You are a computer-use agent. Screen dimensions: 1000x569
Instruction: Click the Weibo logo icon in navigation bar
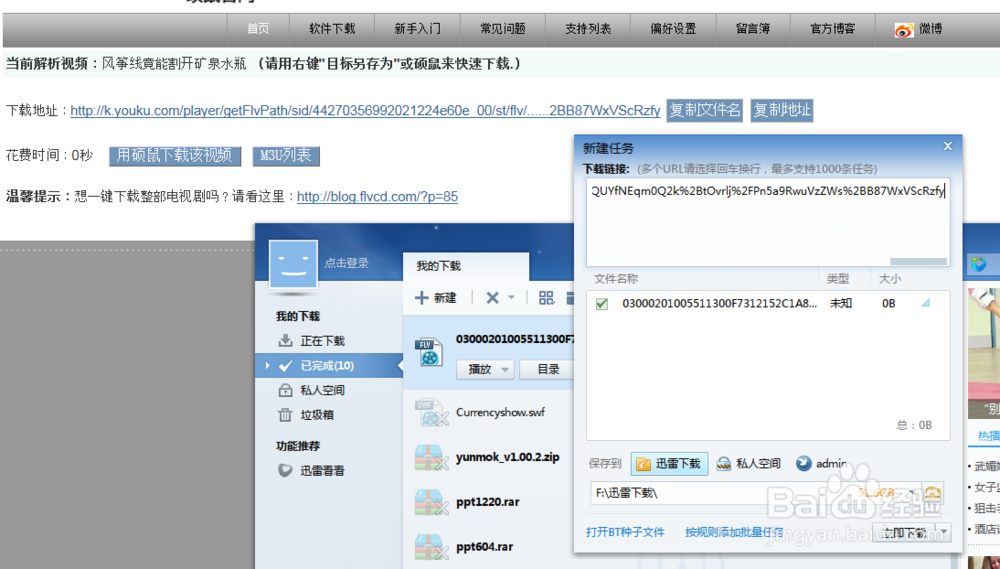tap(904, 29)
